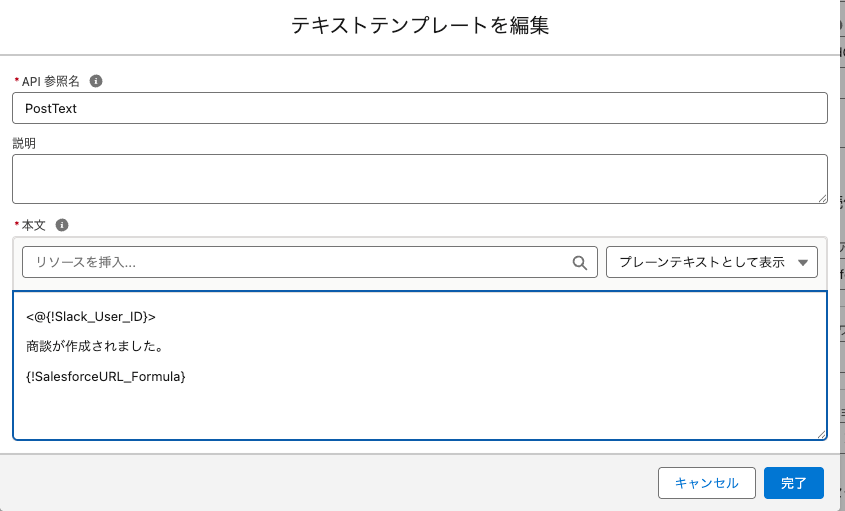Click the 本文 text area resize handle
Screen dimensions: 845x511
point(821,433)
